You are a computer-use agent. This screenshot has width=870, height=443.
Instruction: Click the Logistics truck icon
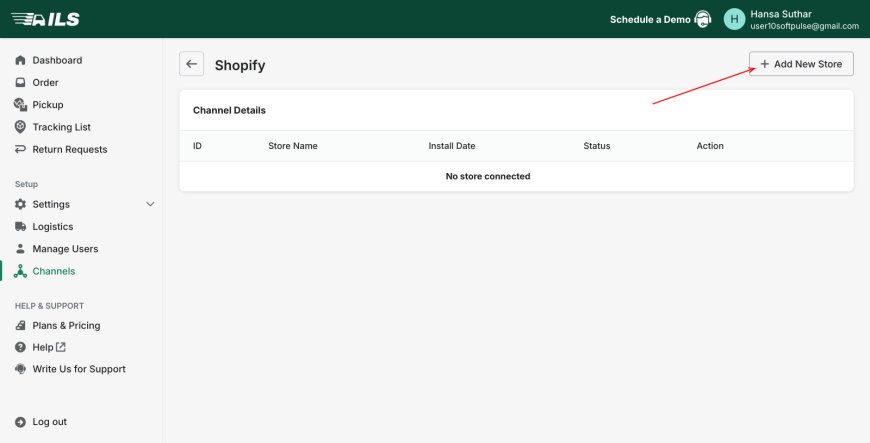pyautogui.click(x=21, y=226)
